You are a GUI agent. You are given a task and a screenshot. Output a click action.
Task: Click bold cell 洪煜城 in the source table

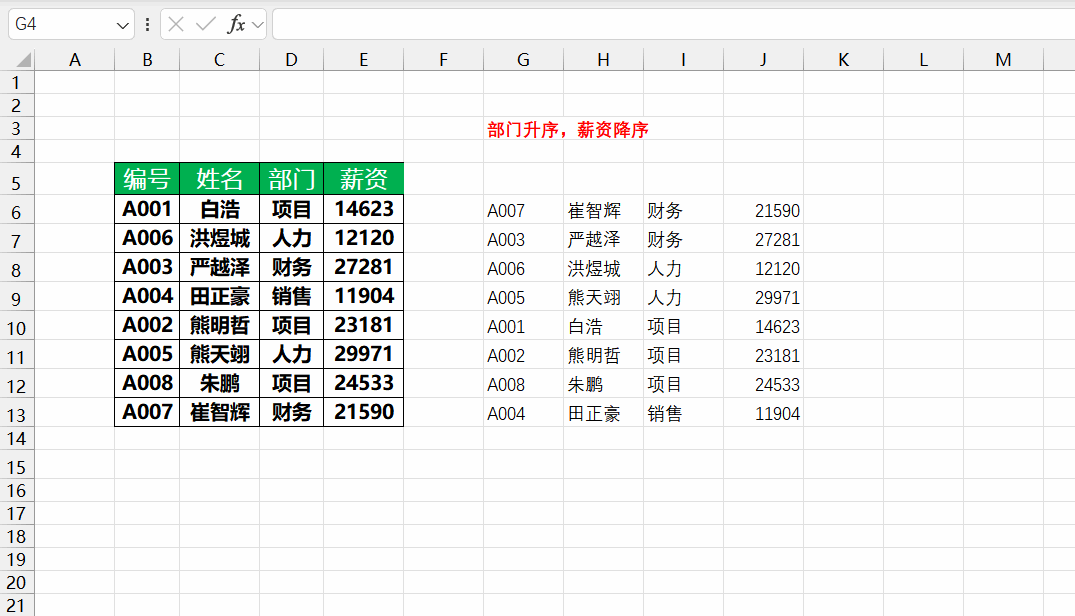(x=219, y=238)
